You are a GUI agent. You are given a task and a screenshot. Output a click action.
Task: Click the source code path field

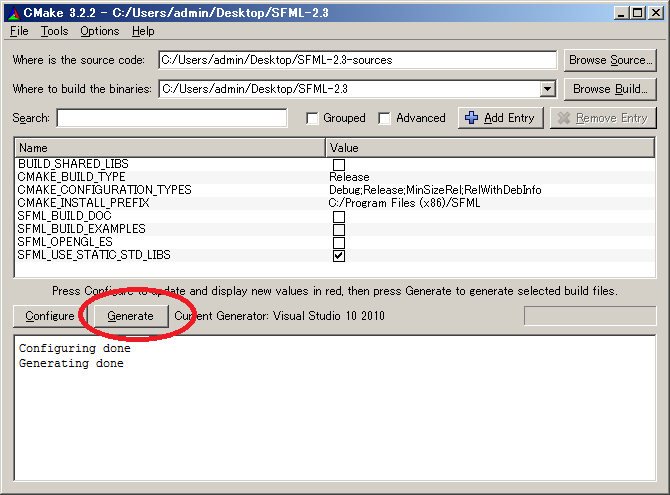point(358,60)
